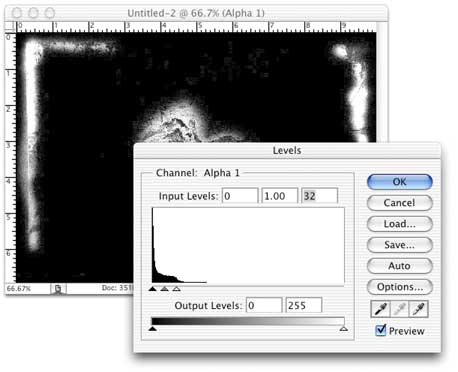
Task: Grab the black input slider triangle under histogram
Action: [153, 289]
